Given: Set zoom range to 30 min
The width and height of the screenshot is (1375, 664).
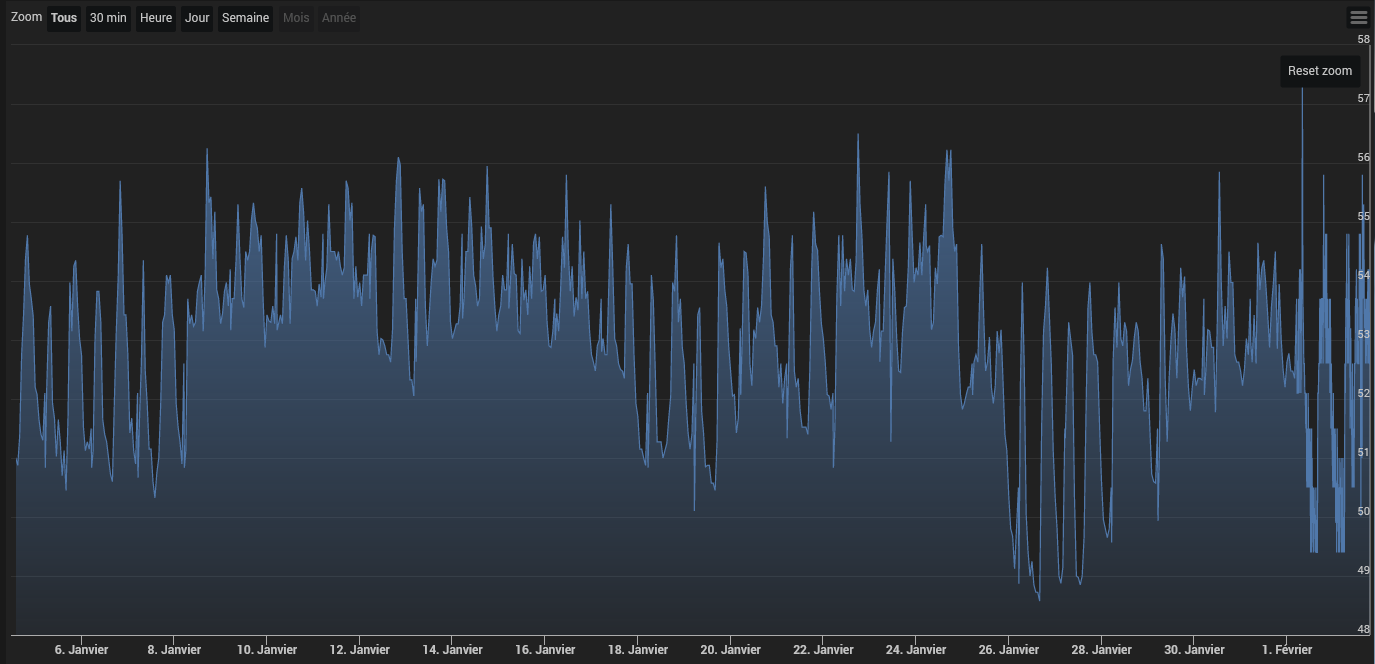Looking at the screenshot, I should pyautogui.click(x=108, y=18).
